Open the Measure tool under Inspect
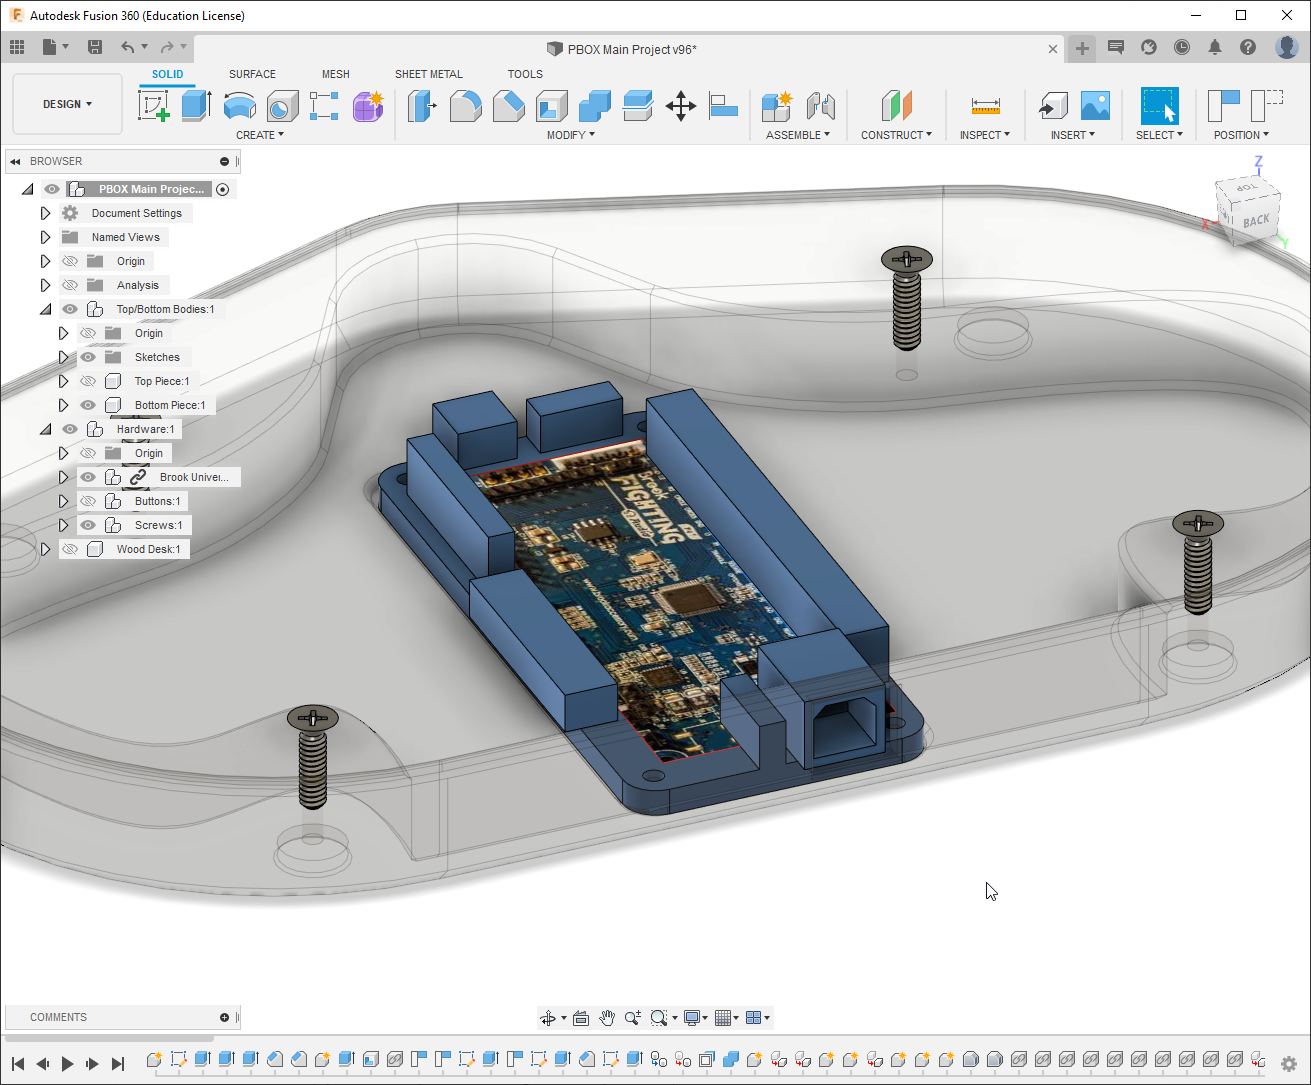Image resolution: width=1311 pixels, height=1085 pixels. [985, 104]
